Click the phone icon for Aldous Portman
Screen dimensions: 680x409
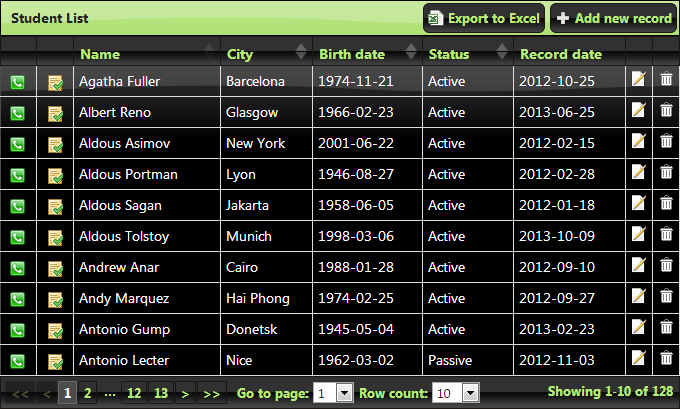point(17,175)
